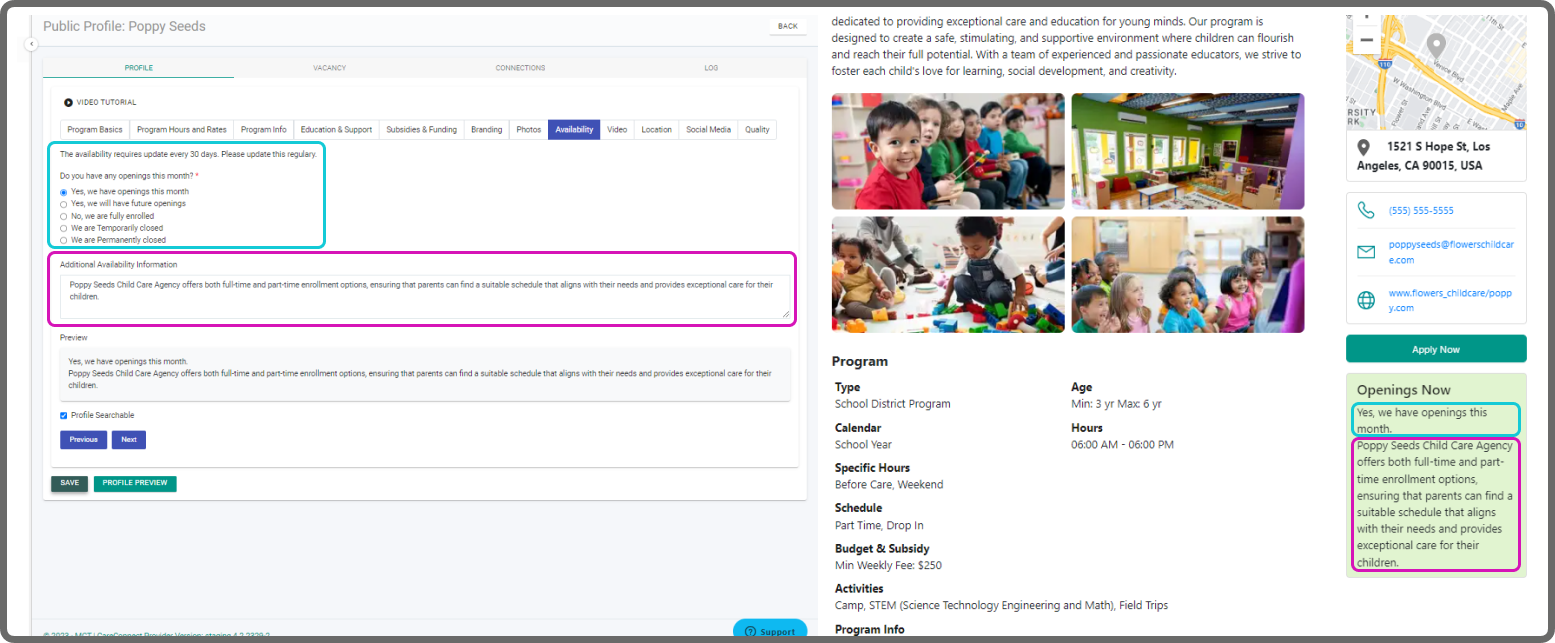
Task: Click the Apply Now button
Action: (1436, 349)
